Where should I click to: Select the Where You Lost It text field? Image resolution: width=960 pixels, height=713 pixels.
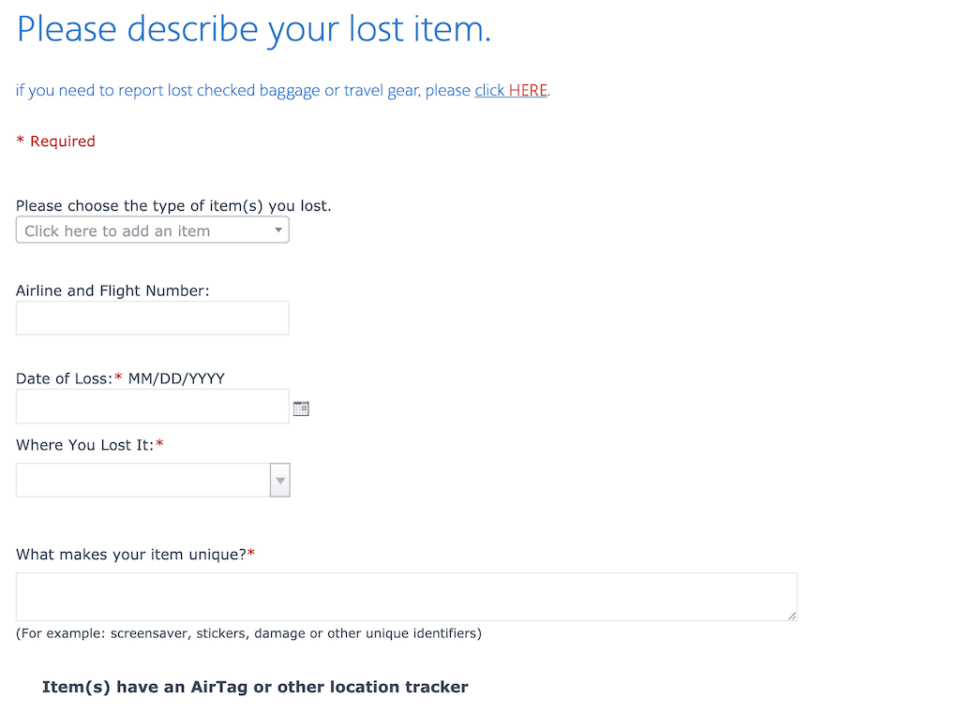coord(140,480)
